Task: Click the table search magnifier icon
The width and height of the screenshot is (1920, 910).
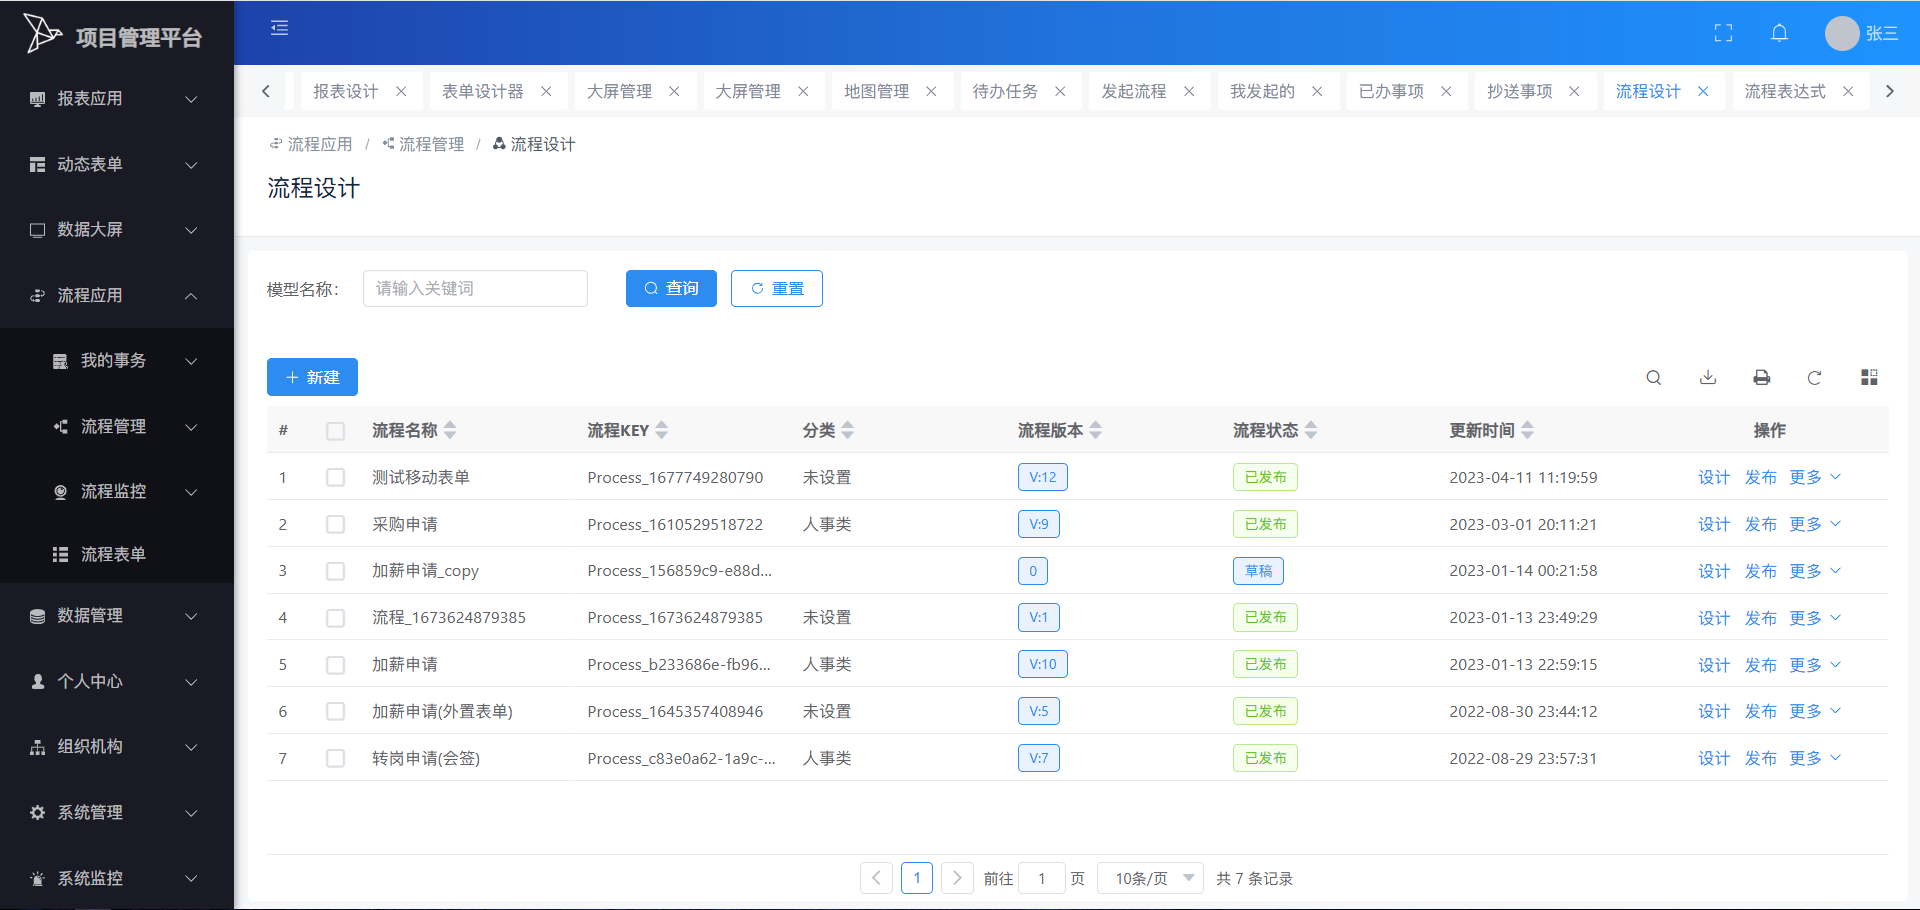Action: click(1654, 377)
